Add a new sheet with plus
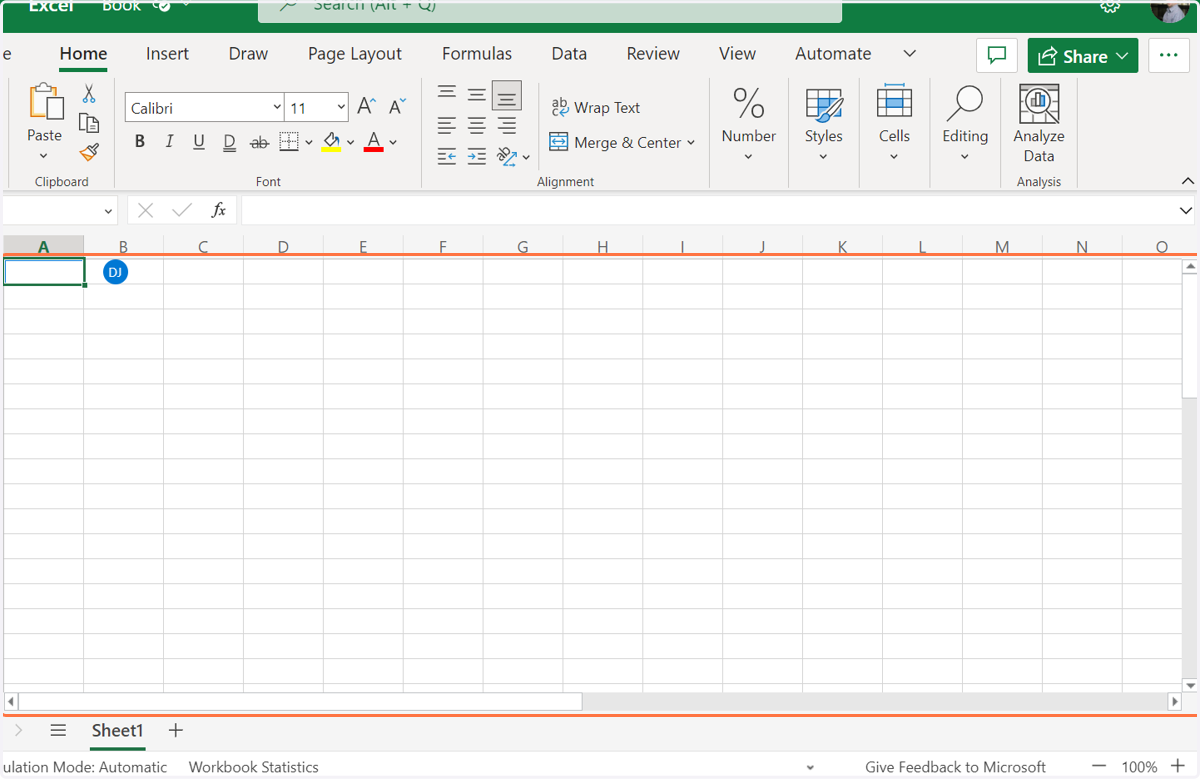Viewport: 1200px width, 779px height. tap(176, 731)
